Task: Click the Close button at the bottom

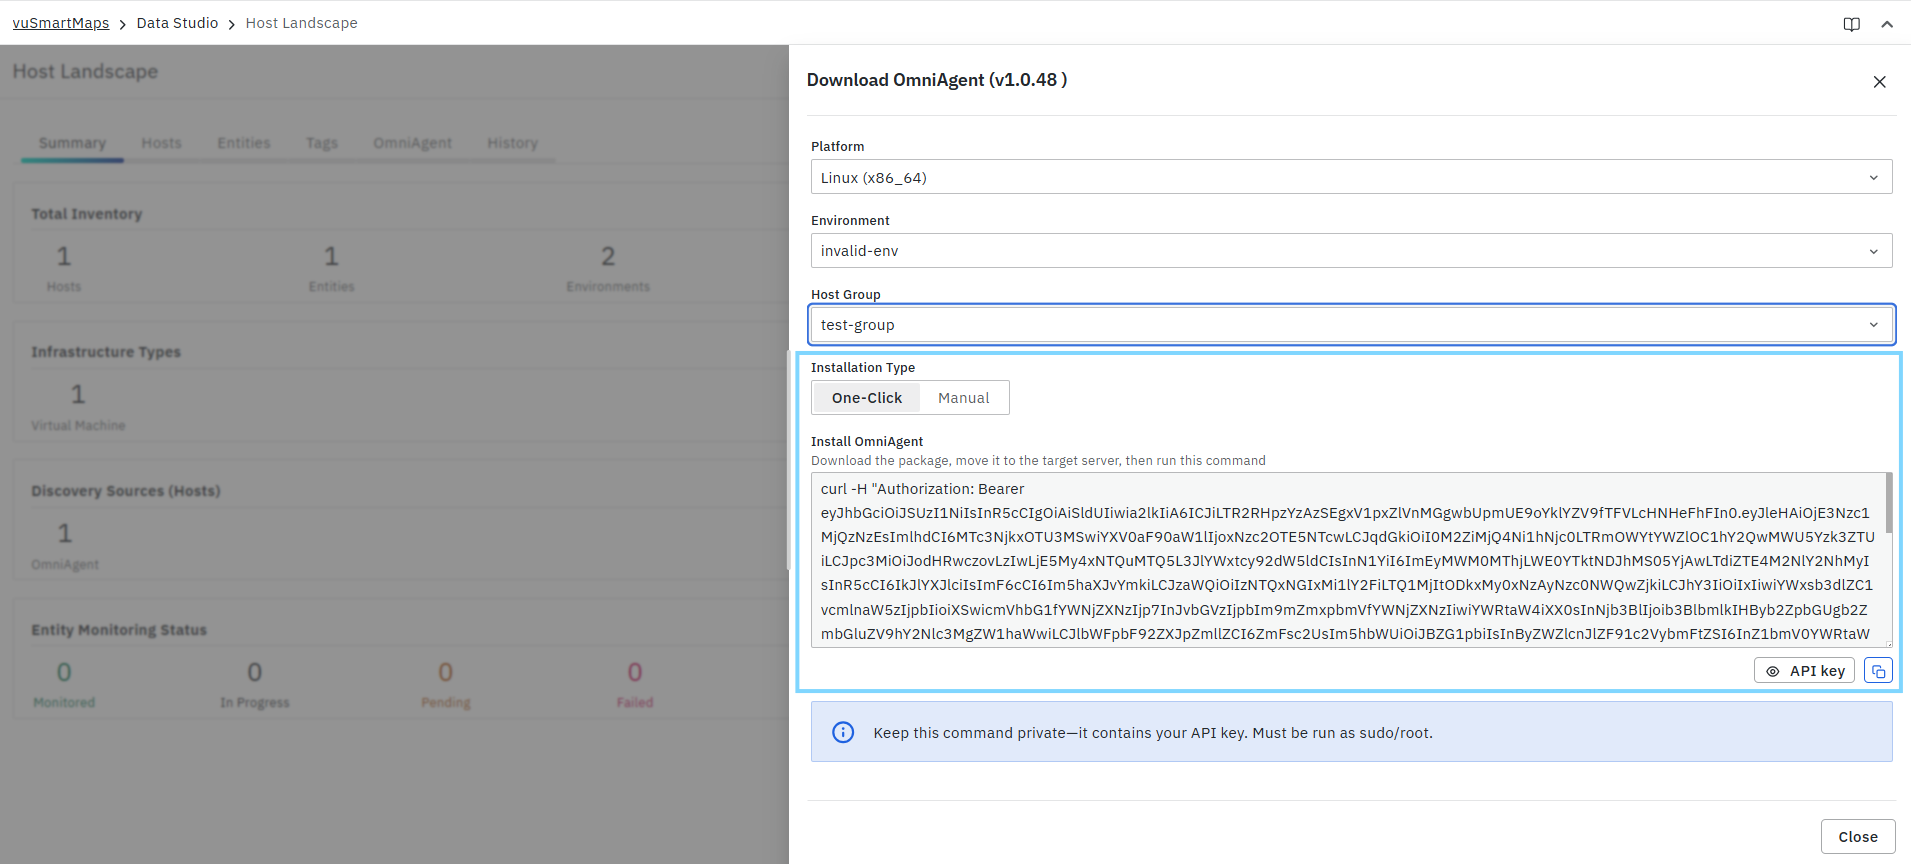Action: click(1857, 837)
